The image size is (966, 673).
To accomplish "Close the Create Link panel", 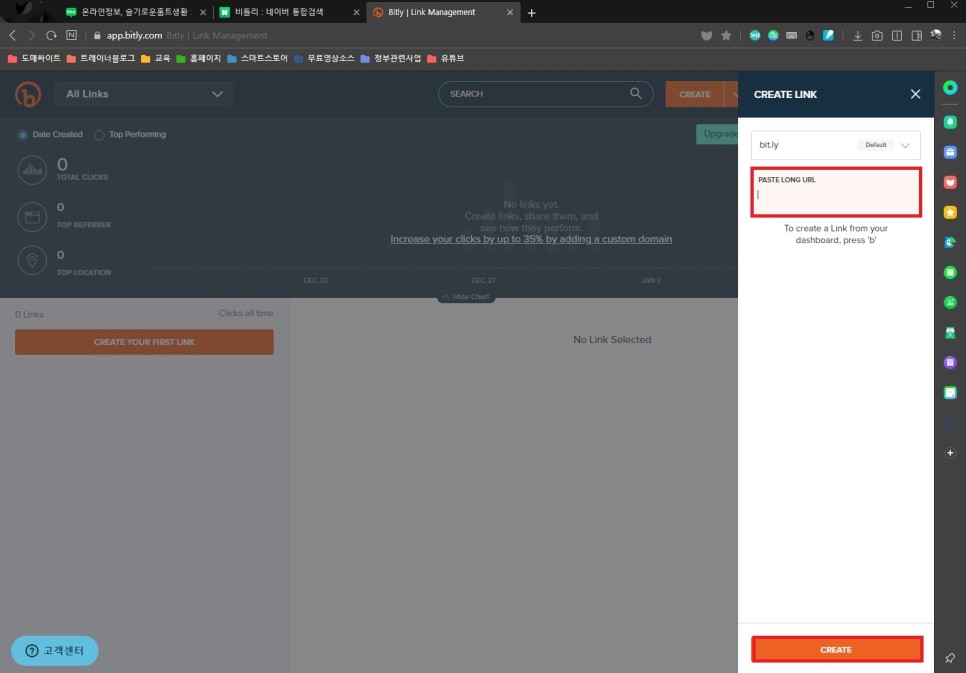I will pos(915,94).
